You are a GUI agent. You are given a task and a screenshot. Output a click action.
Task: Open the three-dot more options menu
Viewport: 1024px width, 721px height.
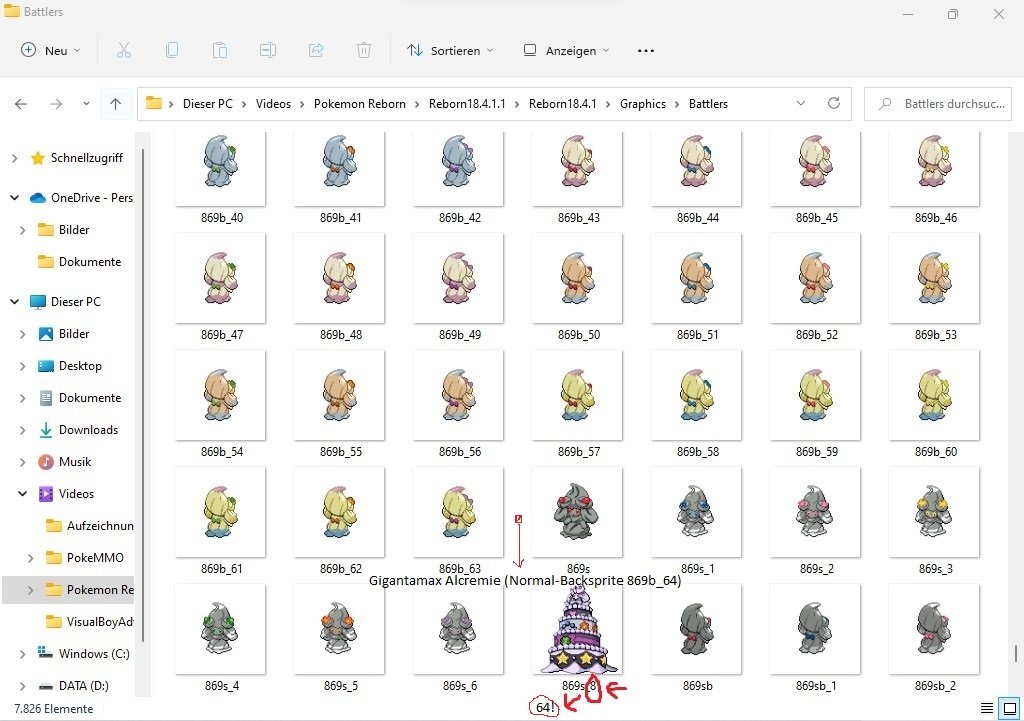tap(645, 50)
